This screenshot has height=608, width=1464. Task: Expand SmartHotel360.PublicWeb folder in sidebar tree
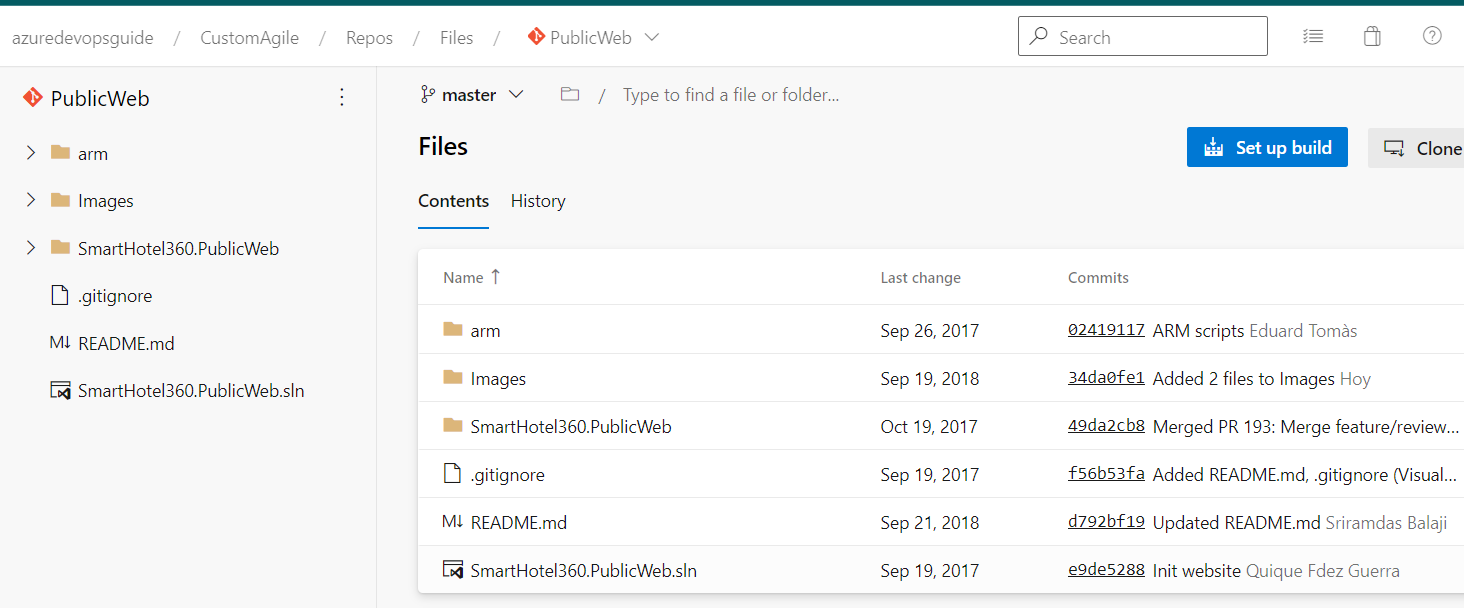point(31,248)
